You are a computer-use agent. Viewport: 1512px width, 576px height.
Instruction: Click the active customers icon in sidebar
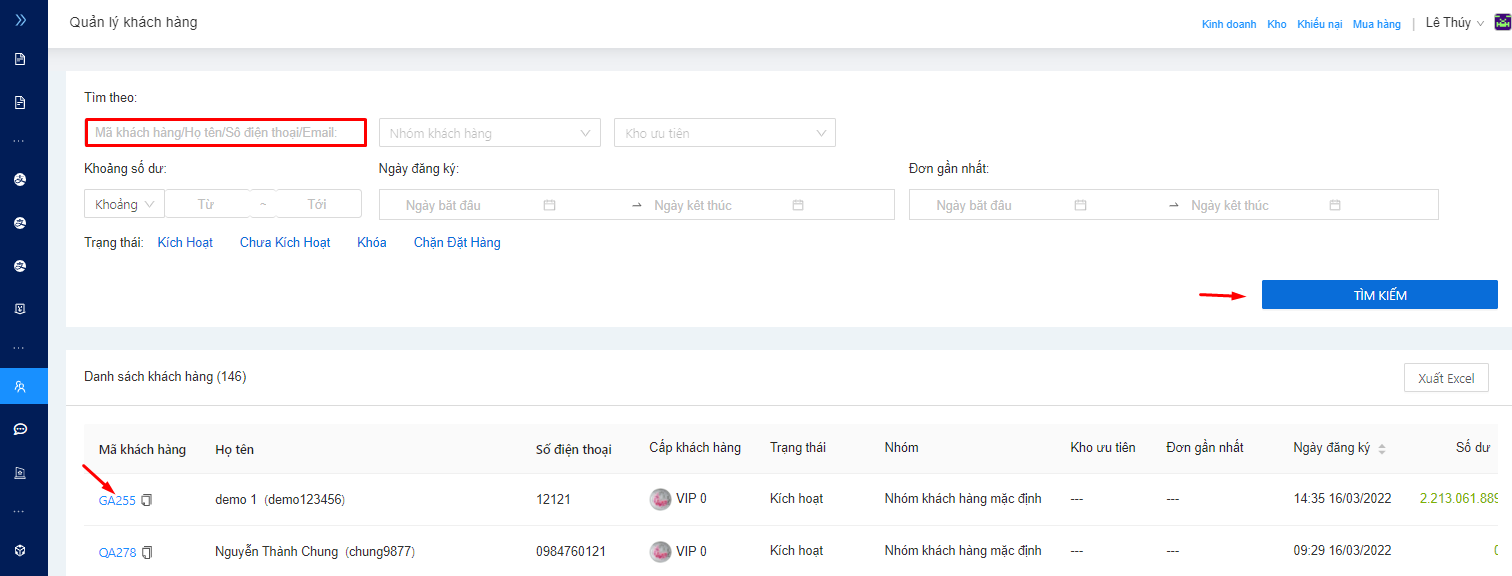(x=20, y=386)
